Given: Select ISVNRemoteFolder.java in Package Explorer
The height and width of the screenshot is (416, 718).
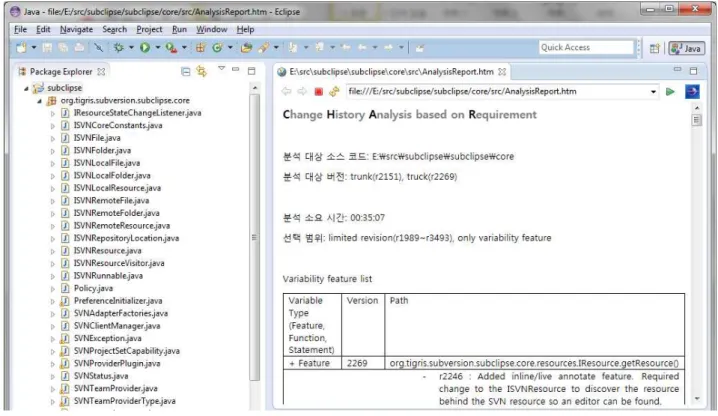Looking at the screenshot, I should click(116, 213).
